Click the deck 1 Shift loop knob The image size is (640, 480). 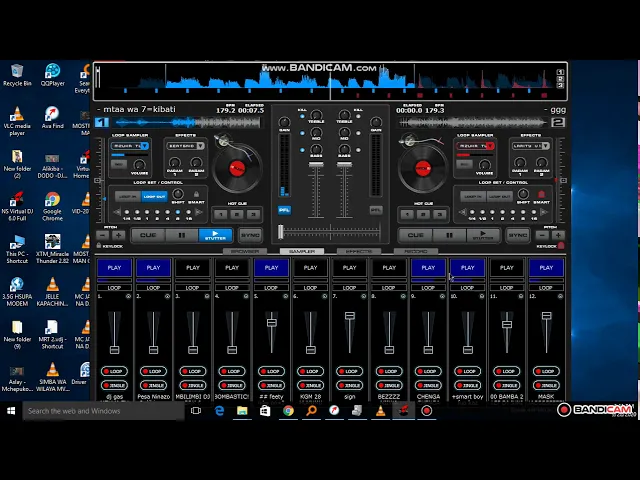click(178, 193)
